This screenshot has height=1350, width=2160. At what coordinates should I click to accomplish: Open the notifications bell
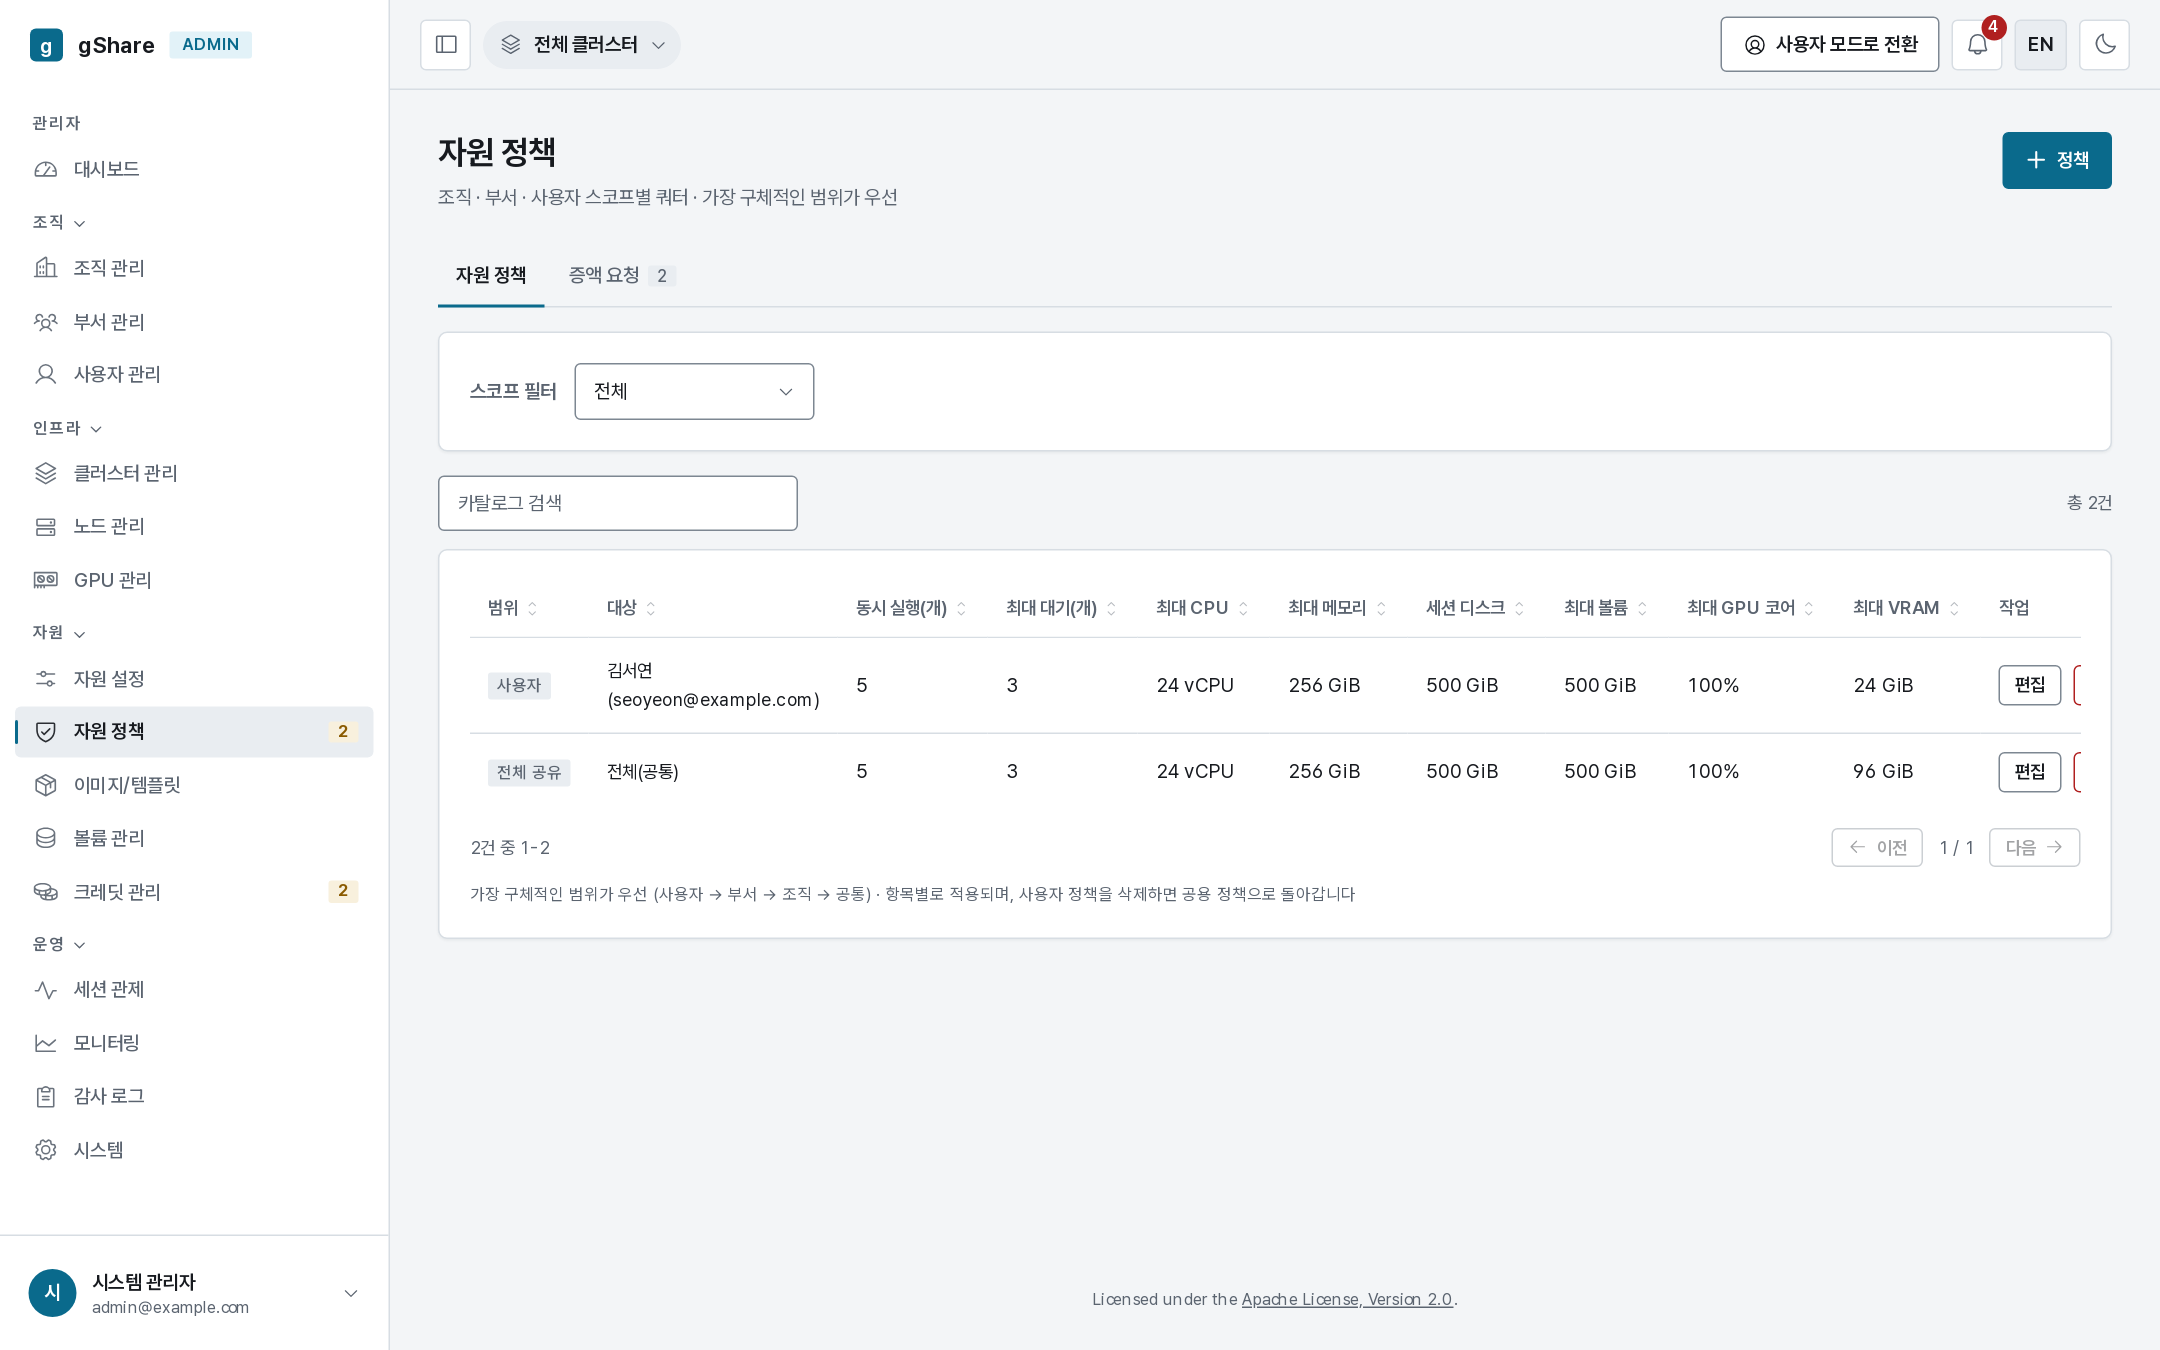[x=1977, y=45]
